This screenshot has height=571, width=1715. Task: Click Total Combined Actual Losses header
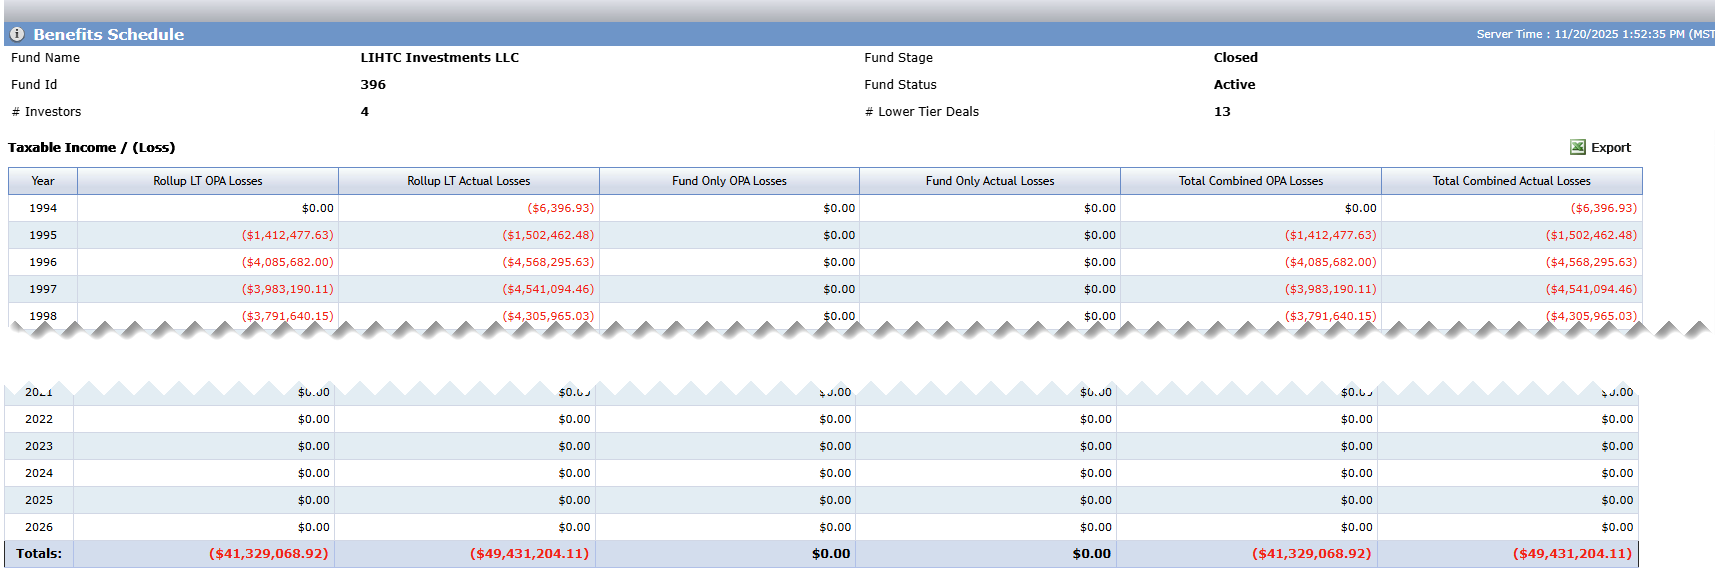pos(1512,181)
